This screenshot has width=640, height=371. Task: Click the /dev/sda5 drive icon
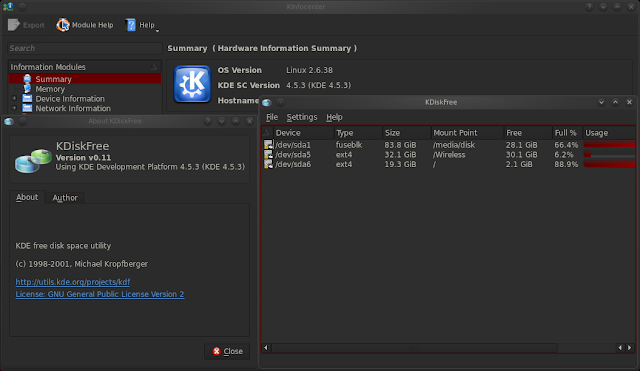(x=268, y=154)
